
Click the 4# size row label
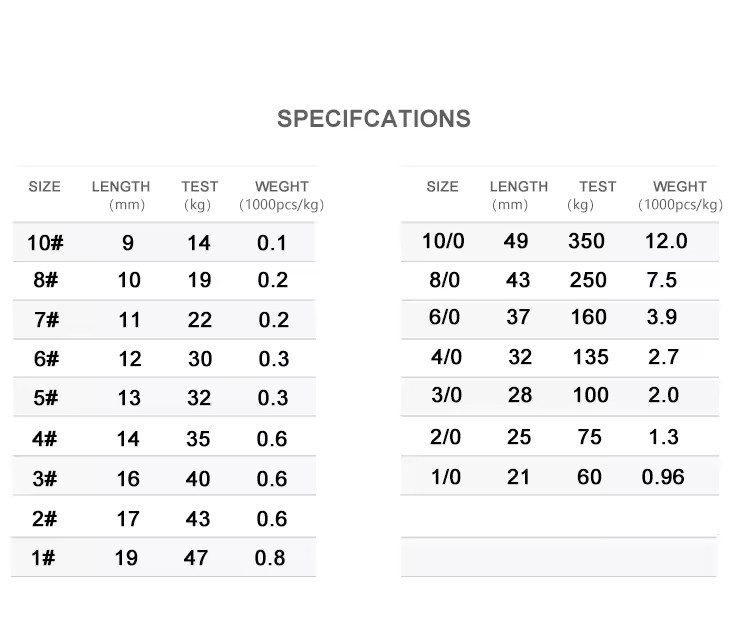point(44,439)
